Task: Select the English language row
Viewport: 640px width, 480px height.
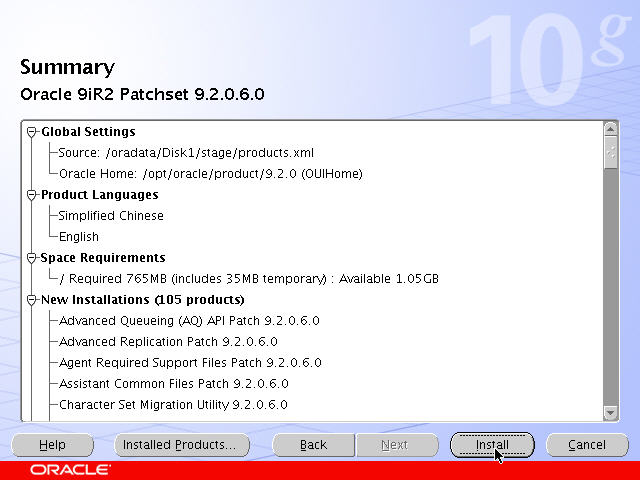Action: (x=79, y=237)
